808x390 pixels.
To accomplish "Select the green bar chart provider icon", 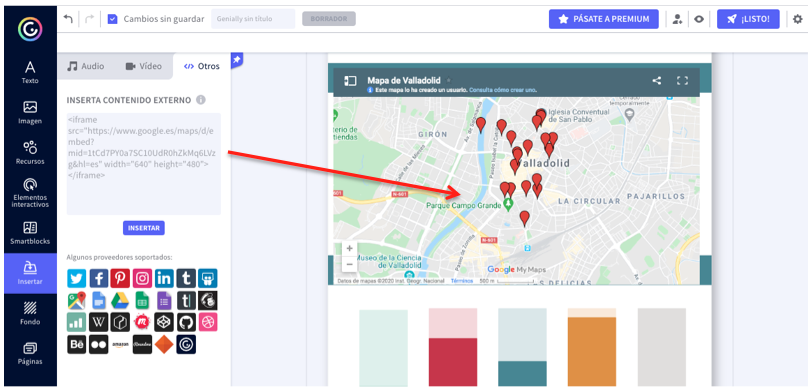I will pyautogui.click(x=77, y=322).
